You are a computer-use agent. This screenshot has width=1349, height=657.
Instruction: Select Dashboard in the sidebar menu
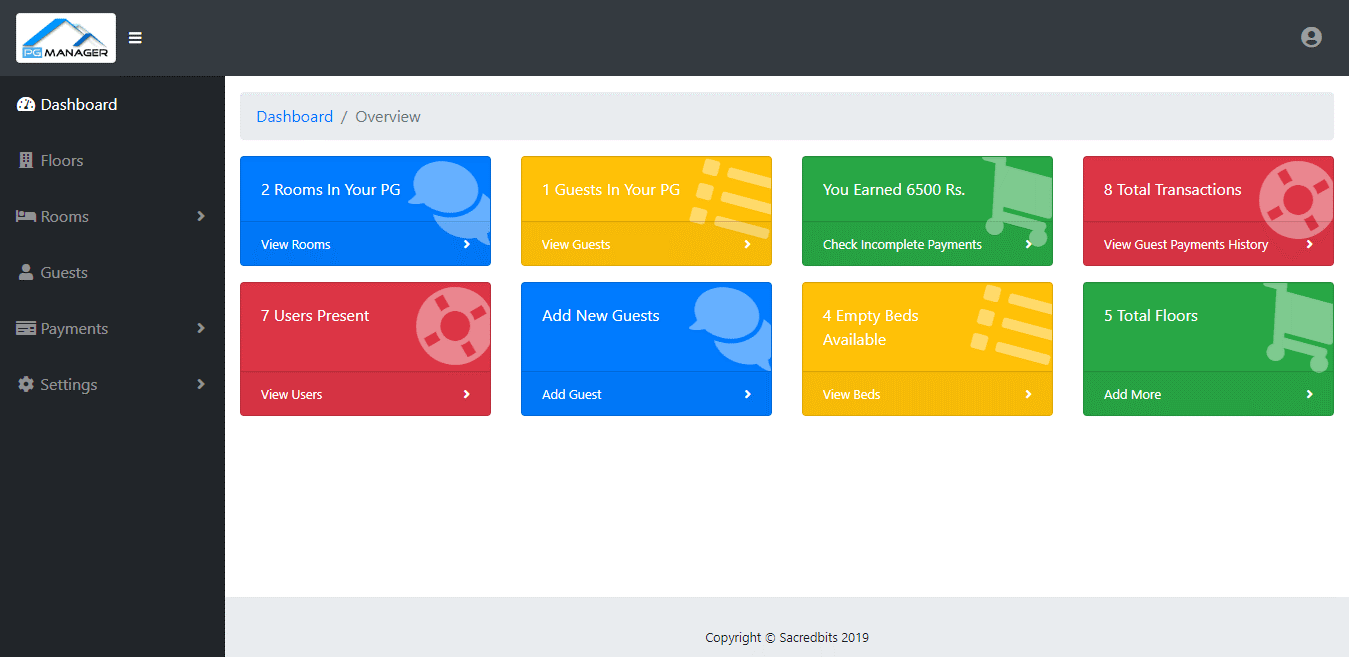click(78, 104)
